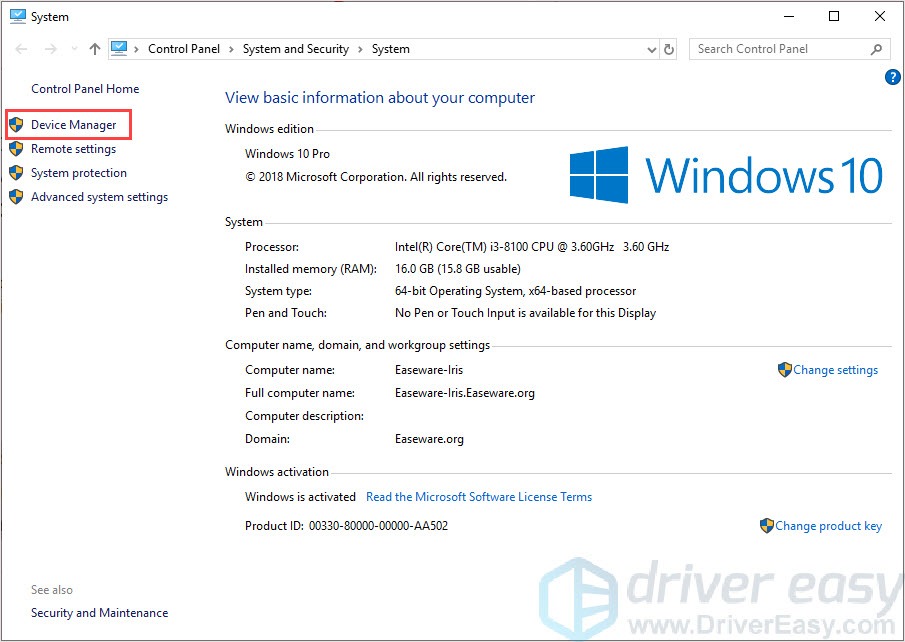Expand chevron after System and Security breadcrumb
This screenshot has height=642, width=905.
point(360,49)
